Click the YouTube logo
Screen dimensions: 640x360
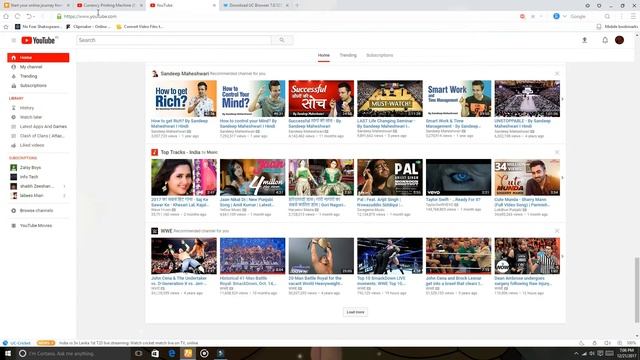38,40
